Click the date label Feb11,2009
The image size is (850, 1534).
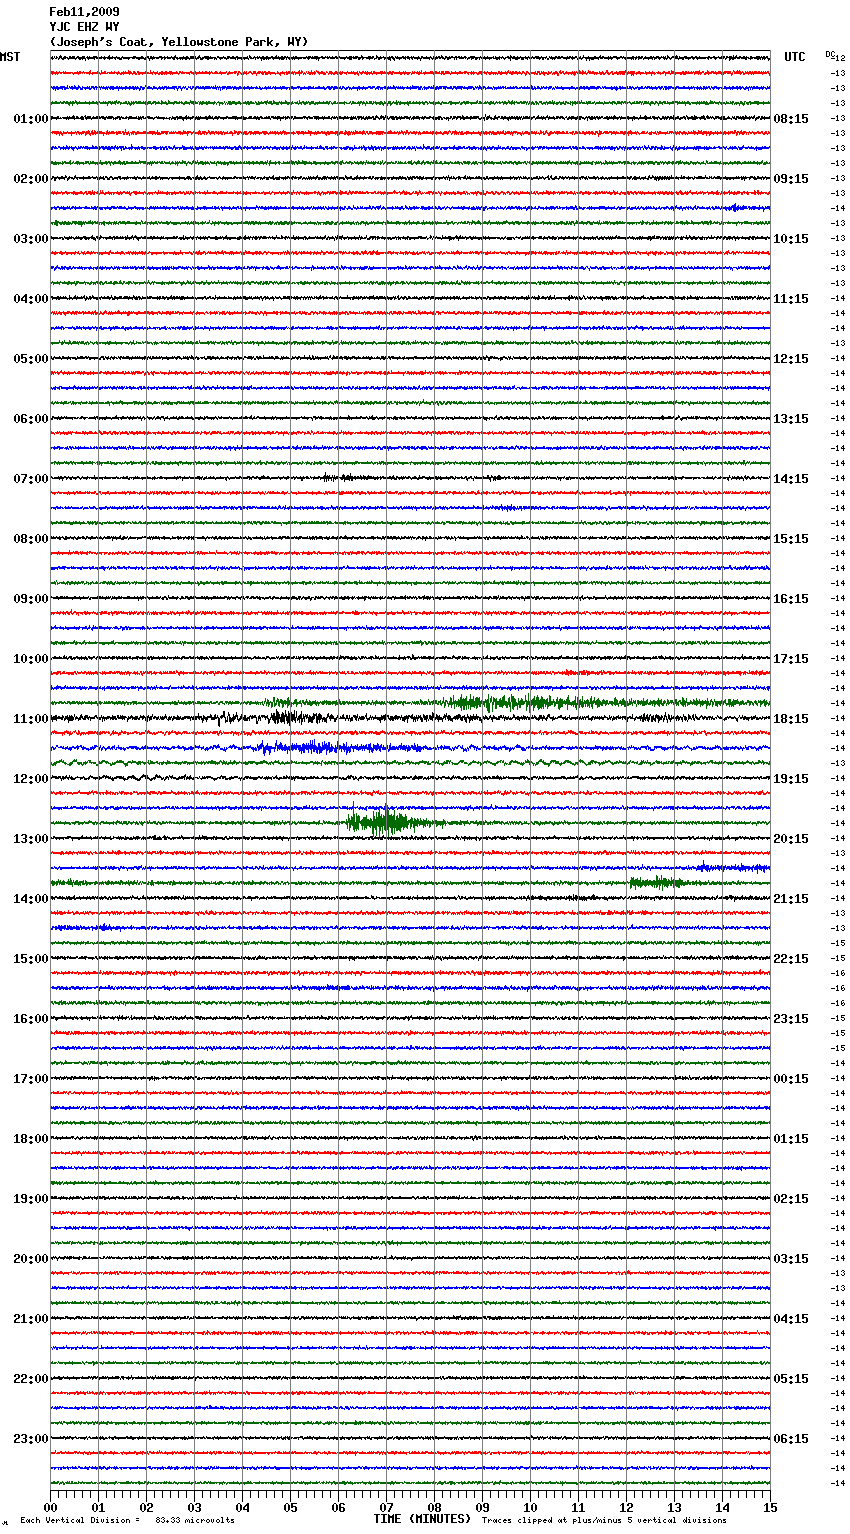[84, 12]
